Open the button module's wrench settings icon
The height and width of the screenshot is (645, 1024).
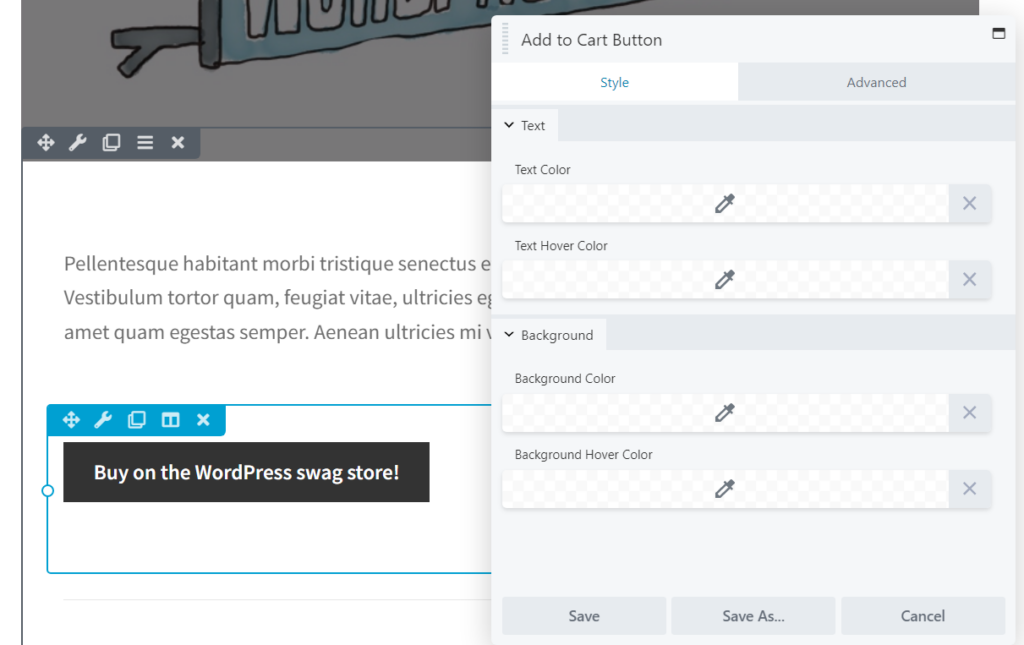(104, 420)
